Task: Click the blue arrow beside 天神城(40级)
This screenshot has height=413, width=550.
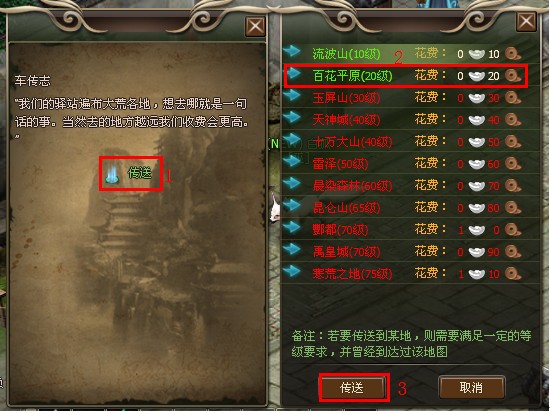Action: point(292,117)
